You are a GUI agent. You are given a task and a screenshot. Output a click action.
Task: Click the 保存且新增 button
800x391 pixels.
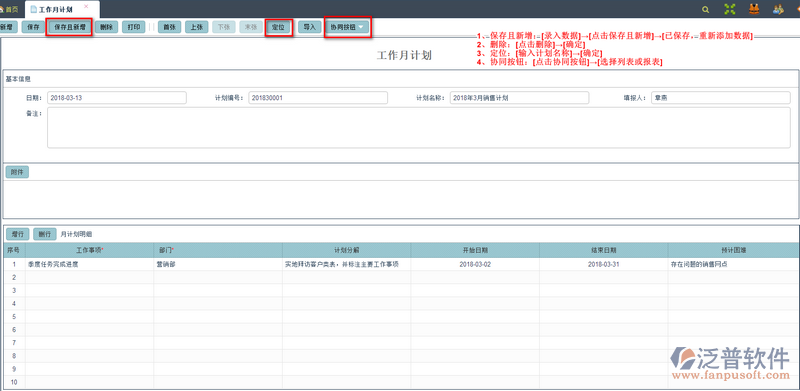[69, 27]
